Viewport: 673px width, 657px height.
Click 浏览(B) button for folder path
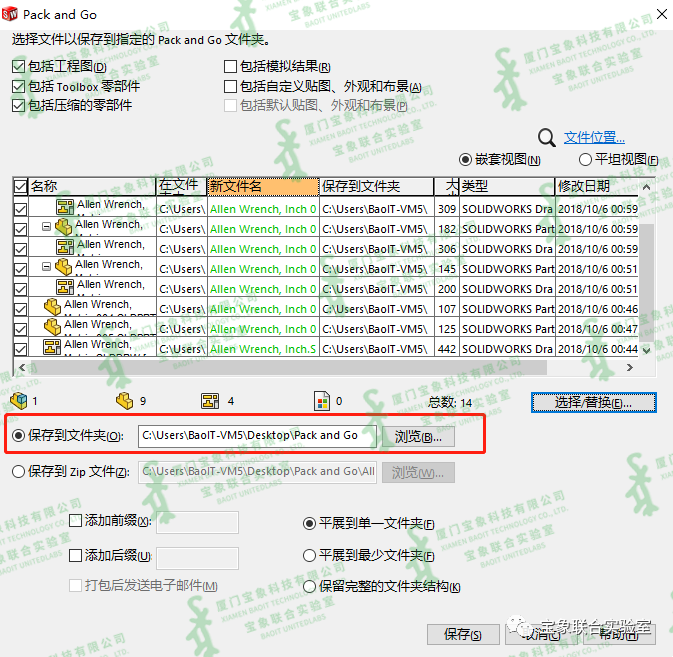pos(418,436)
